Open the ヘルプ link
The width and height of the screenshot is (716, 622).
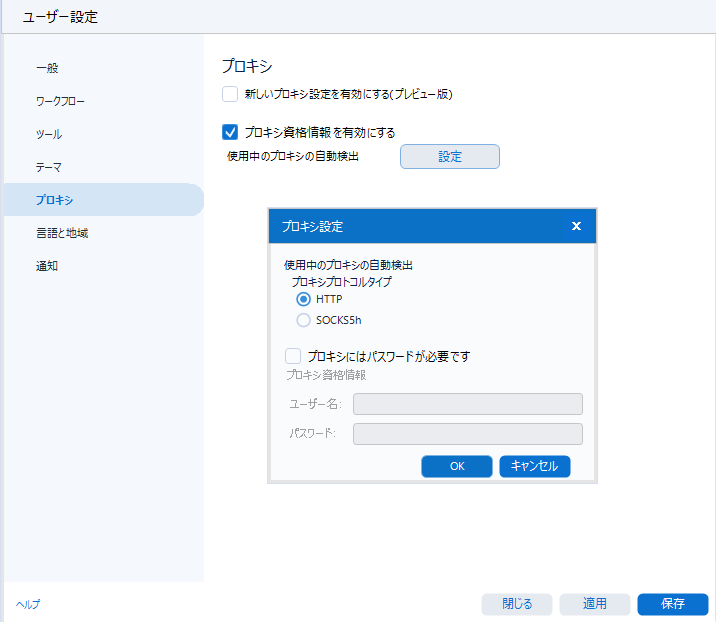pos(28,604)
